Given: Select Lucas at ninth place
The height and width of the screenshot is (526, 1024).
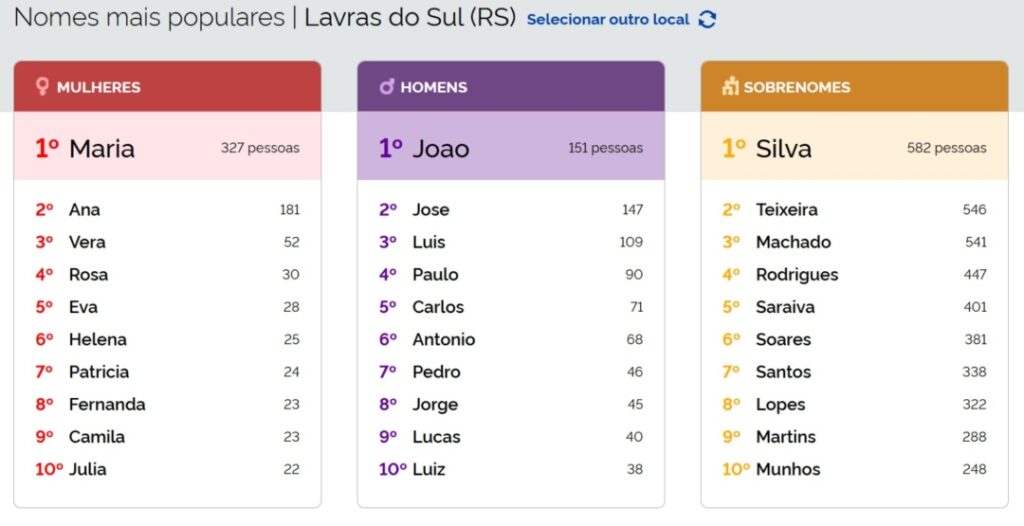Looking at the screenshot, I should point(437,437).
